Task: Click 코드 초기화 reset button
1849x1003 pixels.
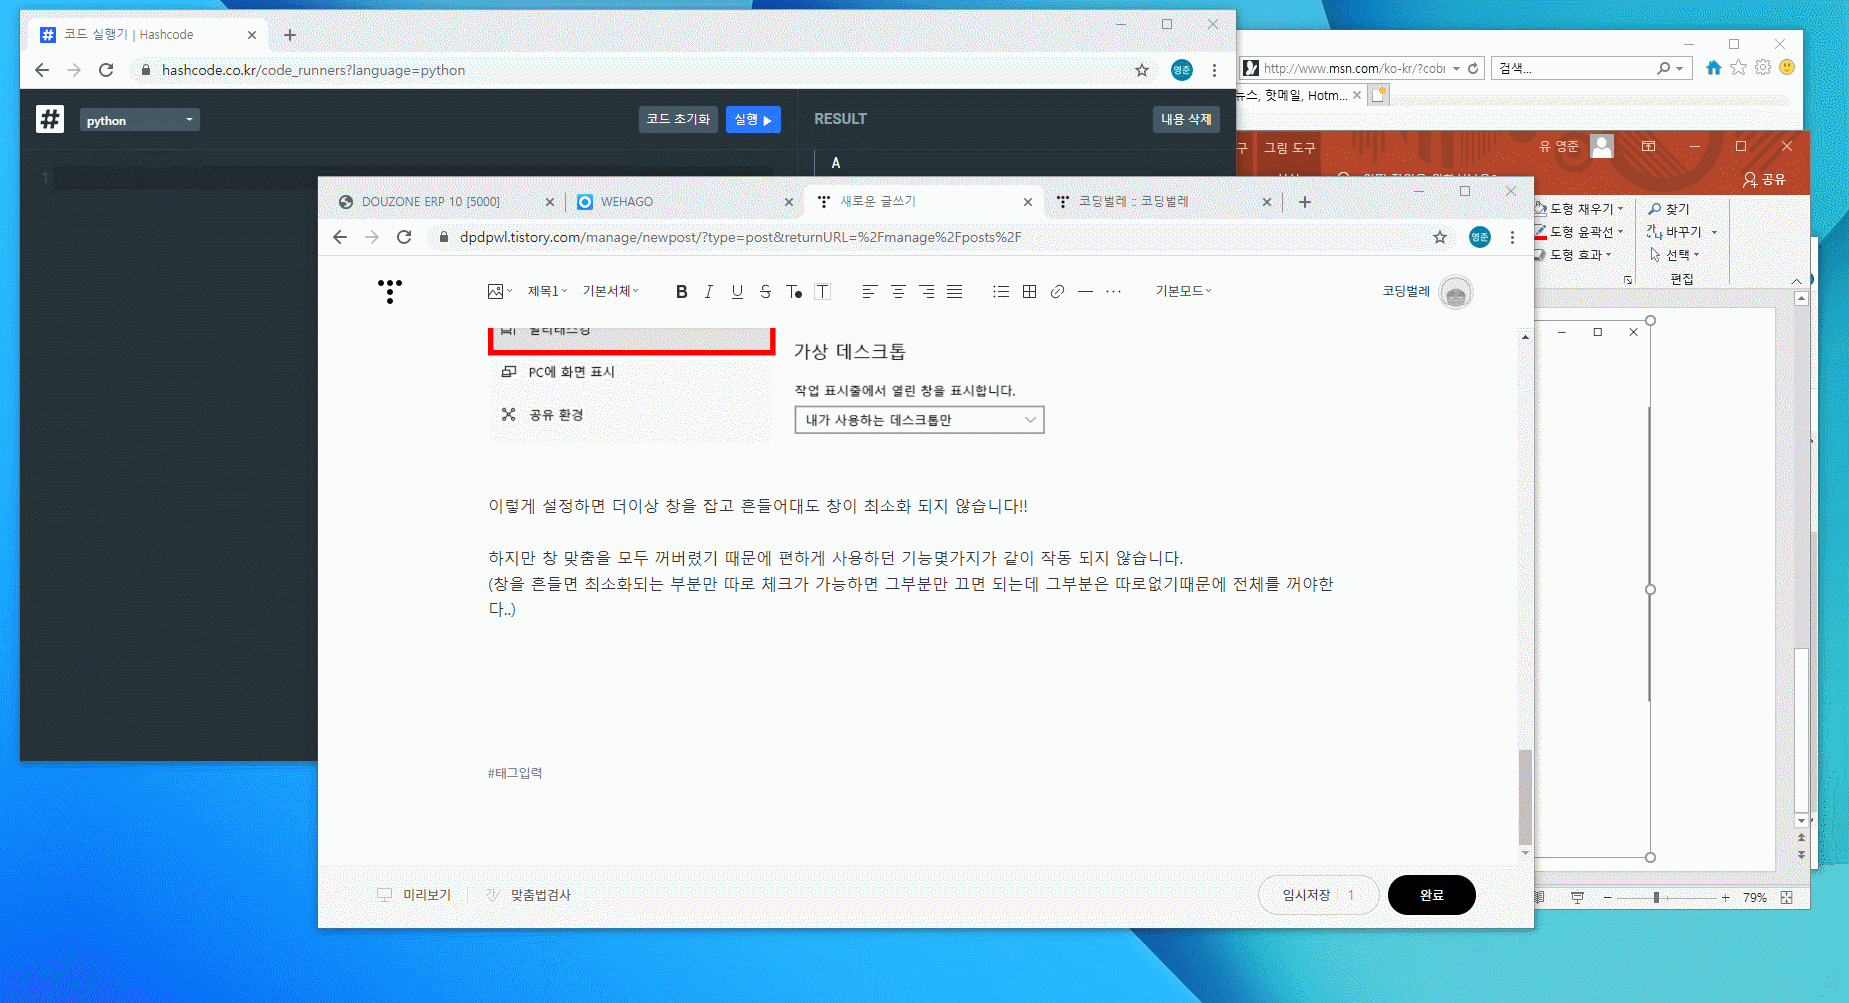Action: [678, 119]
